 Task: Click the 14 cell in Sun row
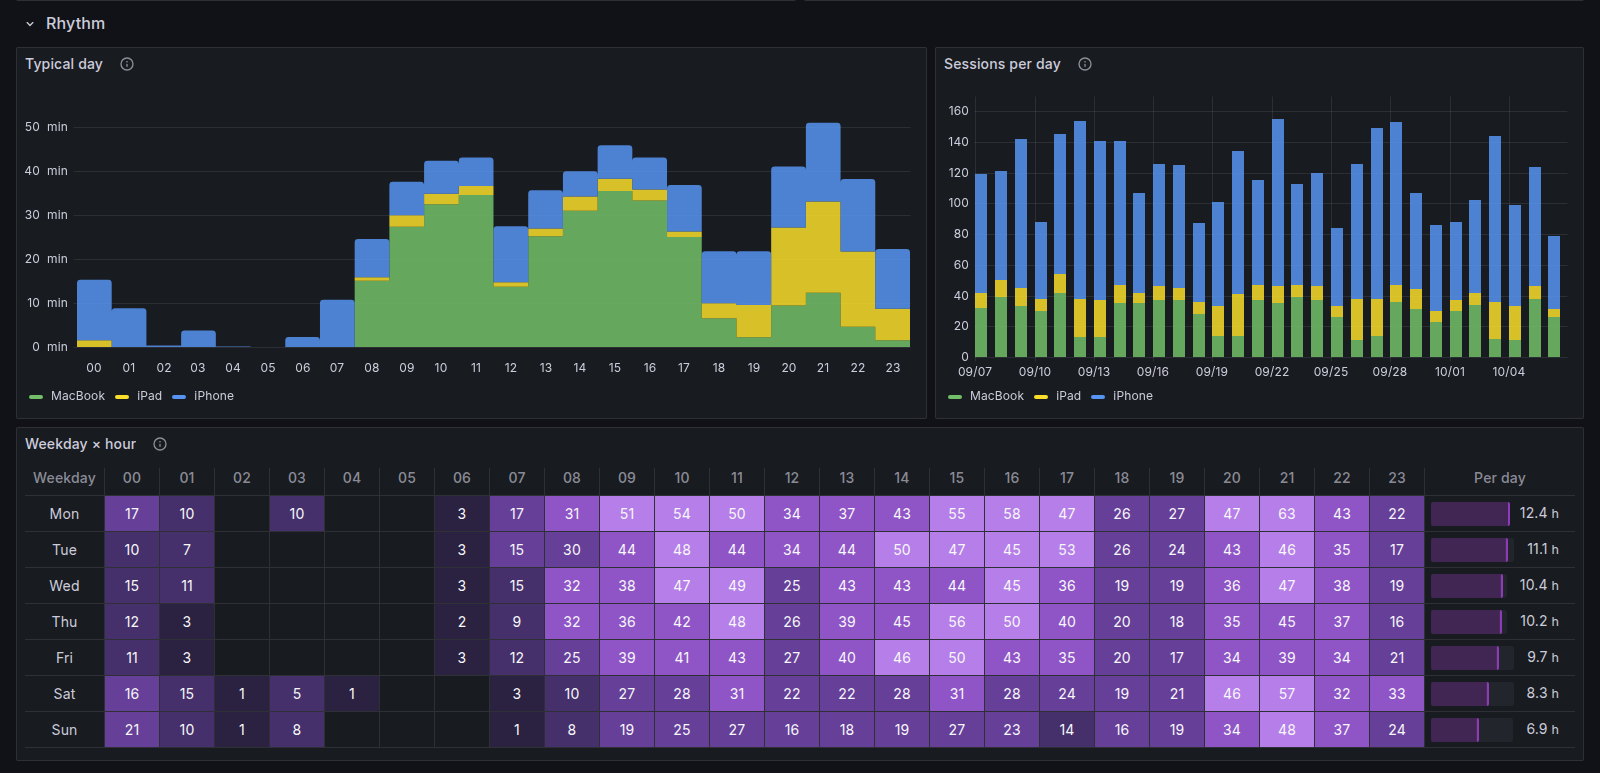pos(1067,730)
